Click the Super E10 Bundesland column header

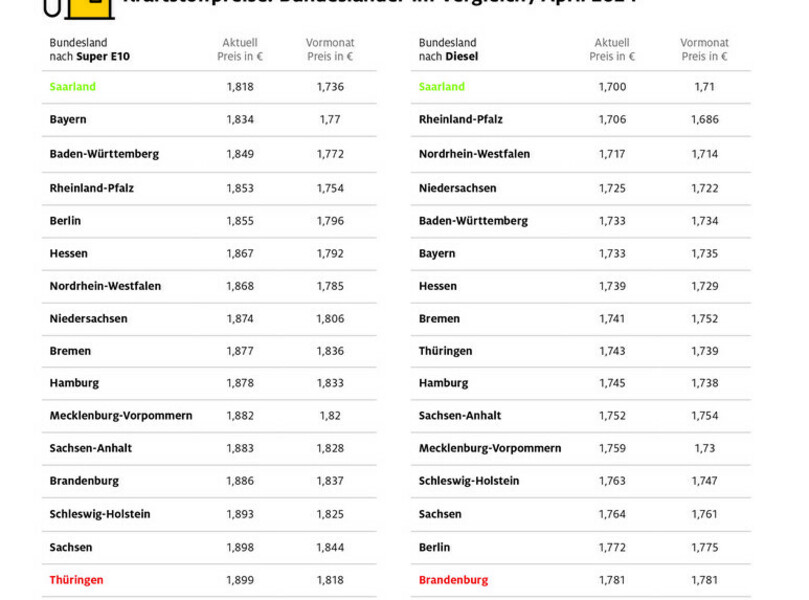click(x=89, y=50)
